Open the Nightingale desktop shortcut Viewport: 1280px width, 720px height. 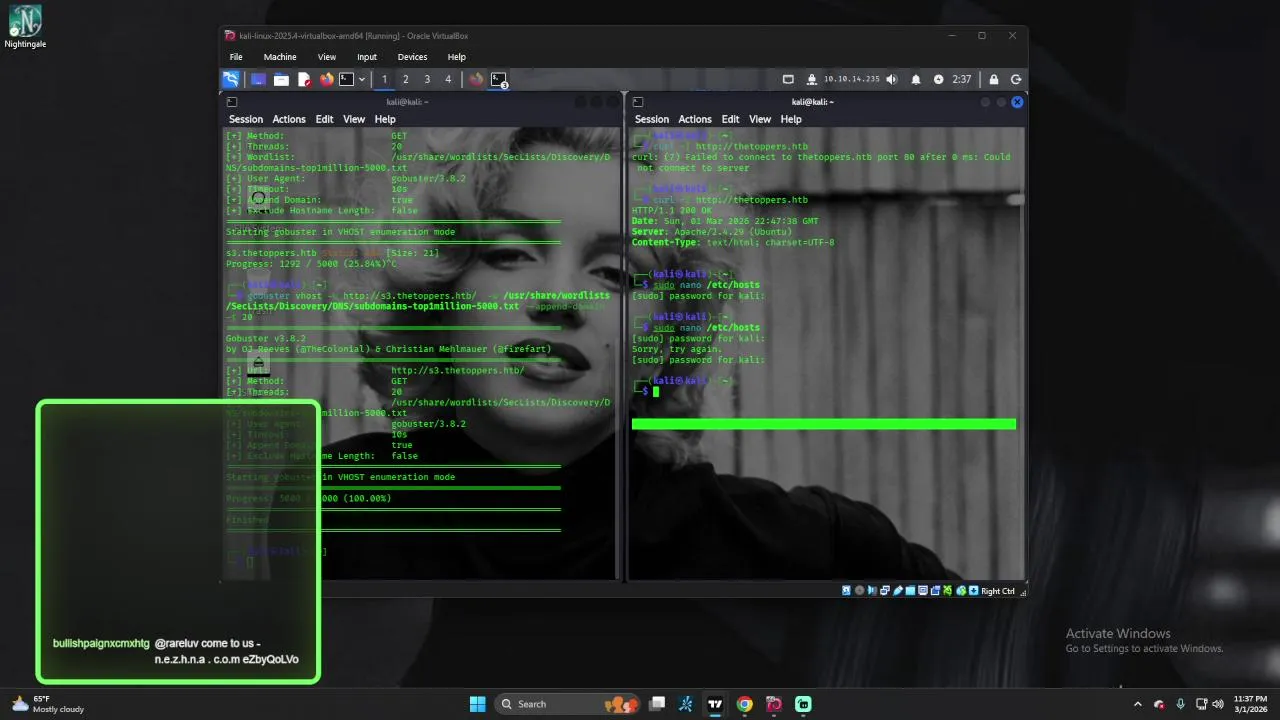tap(25, 27)
